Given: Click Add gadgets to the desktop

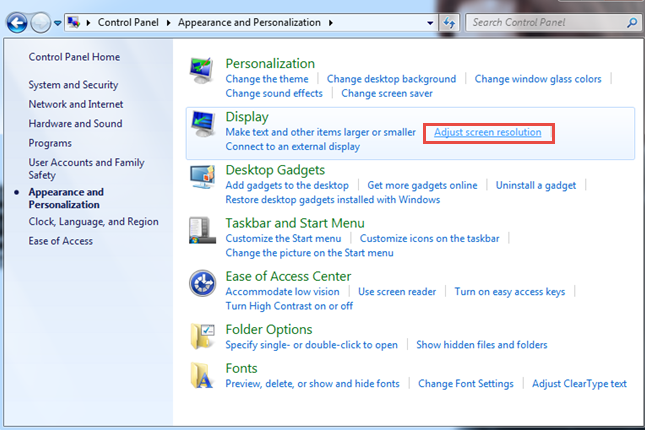Looking at the screenshot, I should tap(287, 185).
